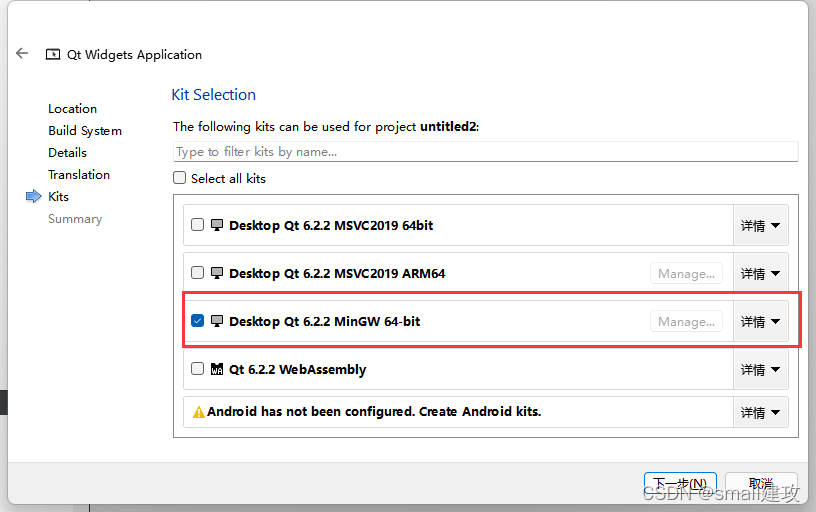
Task: Click Manage button for MinGW 64-bit kit
Action: click(x=686, y=322)
